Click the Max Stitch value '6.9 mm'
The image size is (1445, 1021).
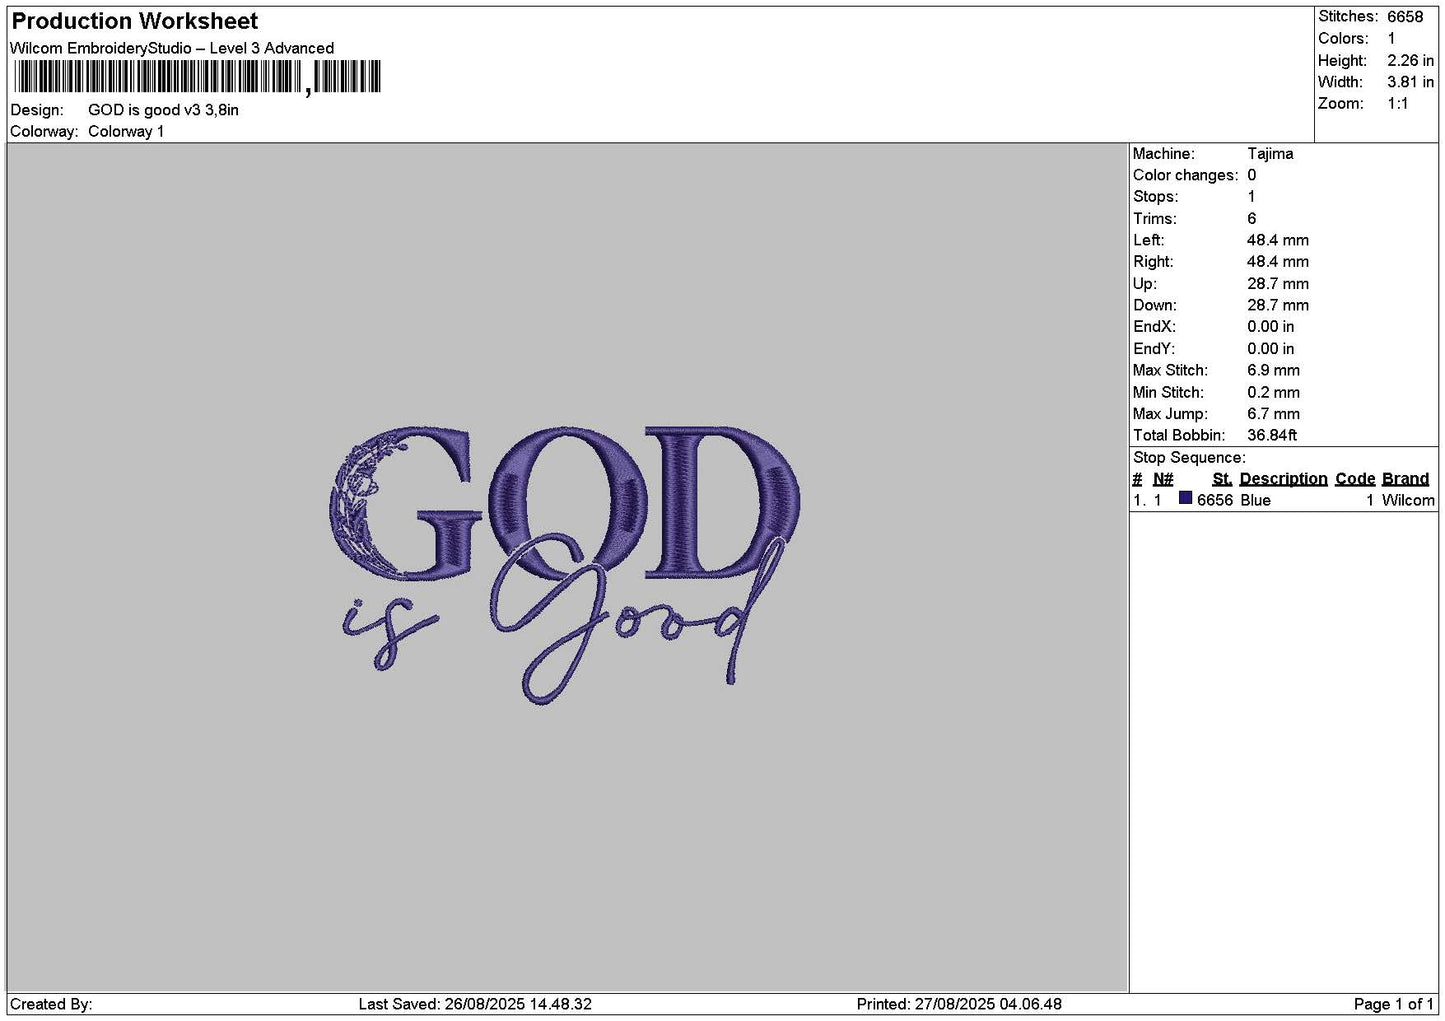tap(1273, 370)
